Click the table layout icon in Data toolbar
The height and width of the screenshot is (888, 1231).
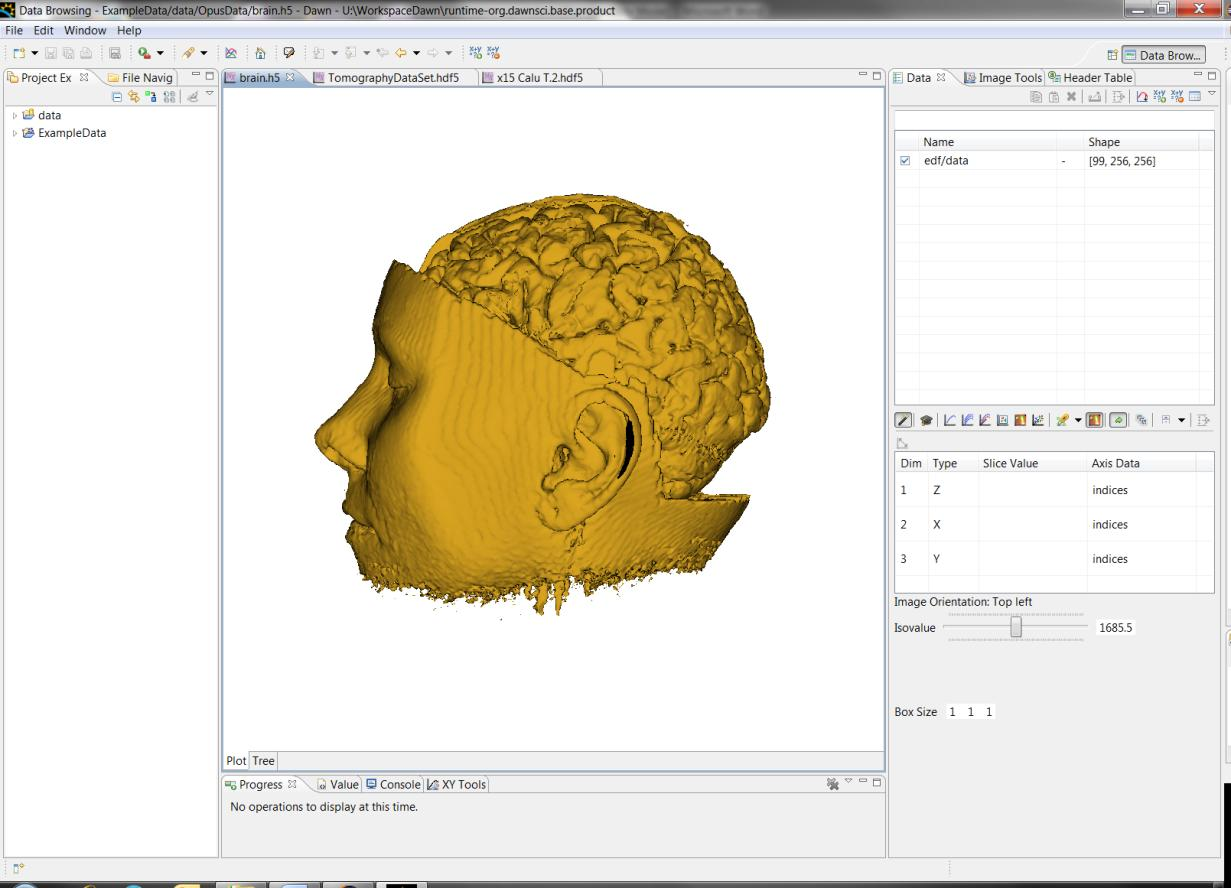tap(1195, 97)
